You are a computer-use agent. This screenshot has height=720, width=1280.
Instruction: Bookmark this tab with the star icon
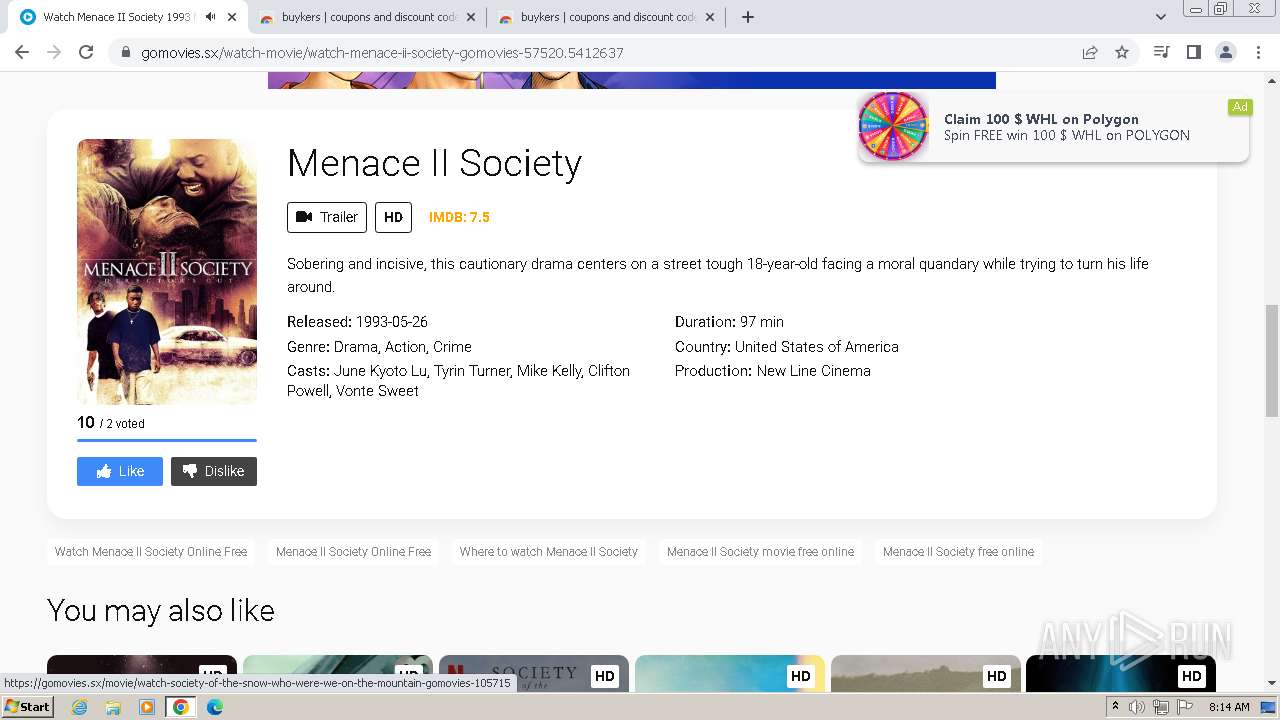(1122, 52)
